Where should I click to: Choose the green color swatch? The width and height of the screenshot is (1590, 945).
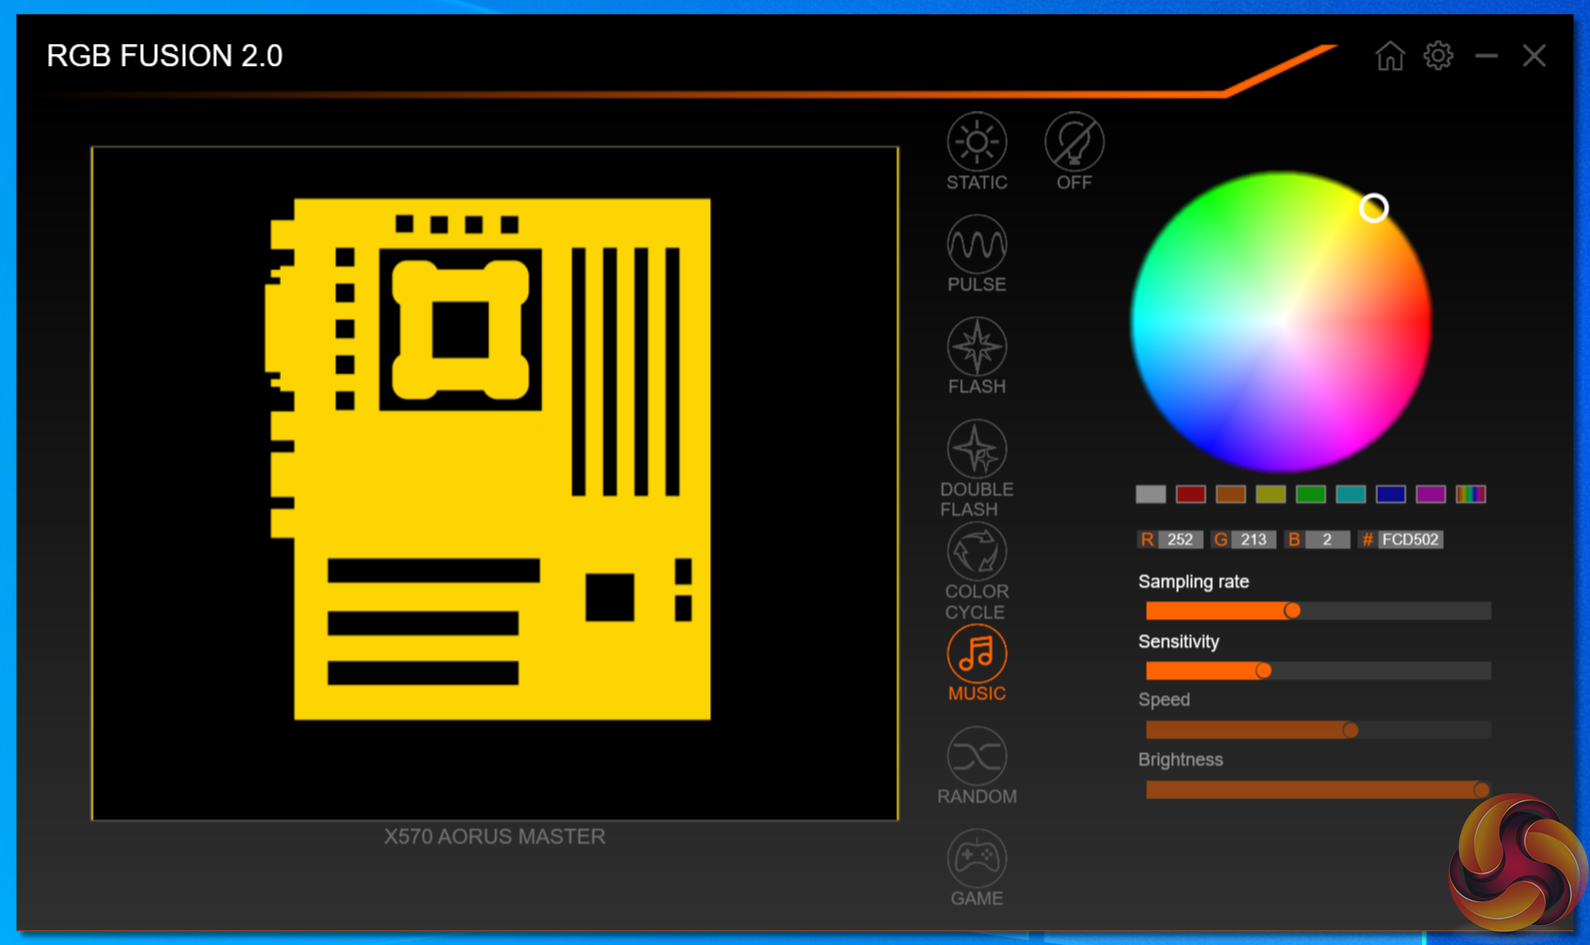1311,494
